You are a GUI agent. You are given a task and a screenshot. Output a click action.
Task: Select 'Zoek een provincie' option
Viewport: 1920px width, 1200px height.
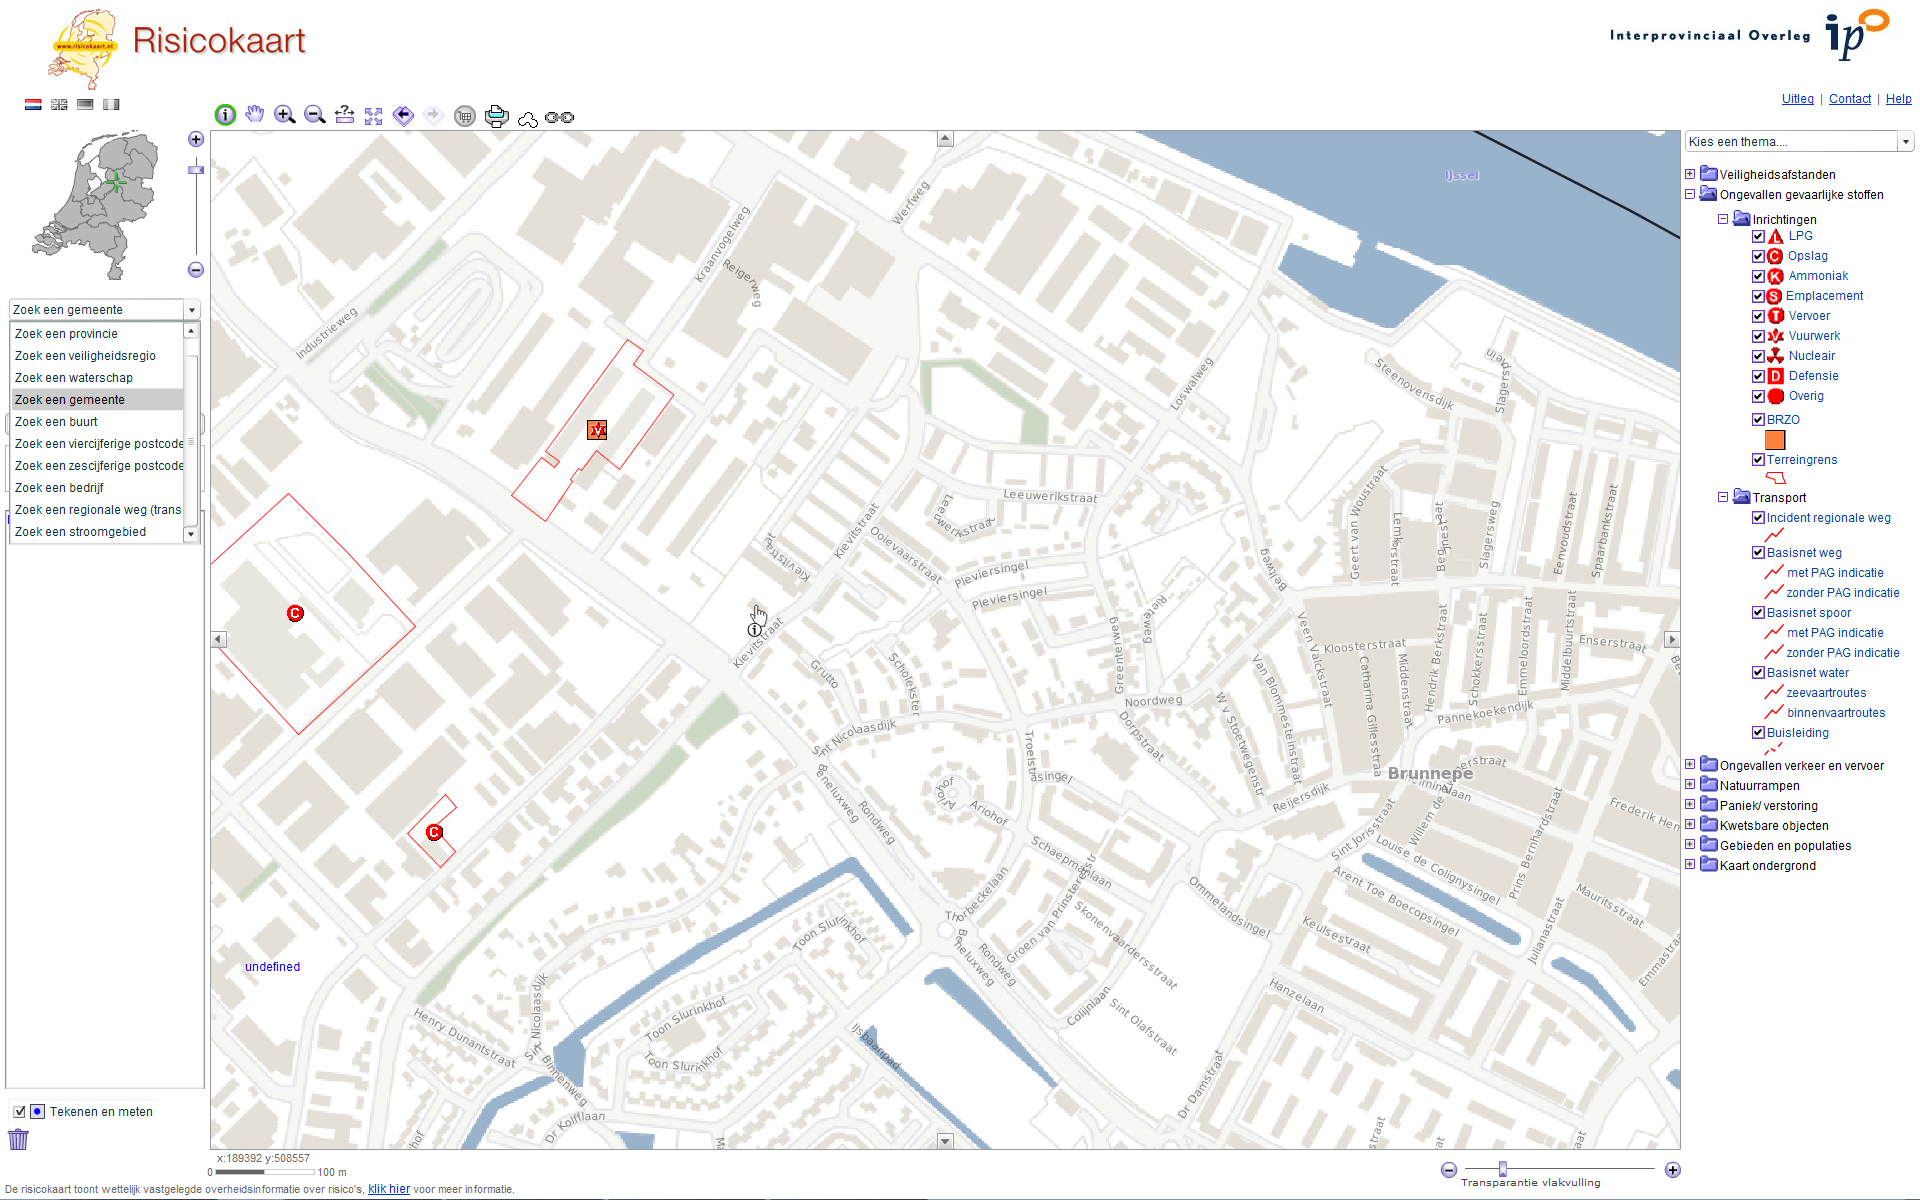pos(97,334)
